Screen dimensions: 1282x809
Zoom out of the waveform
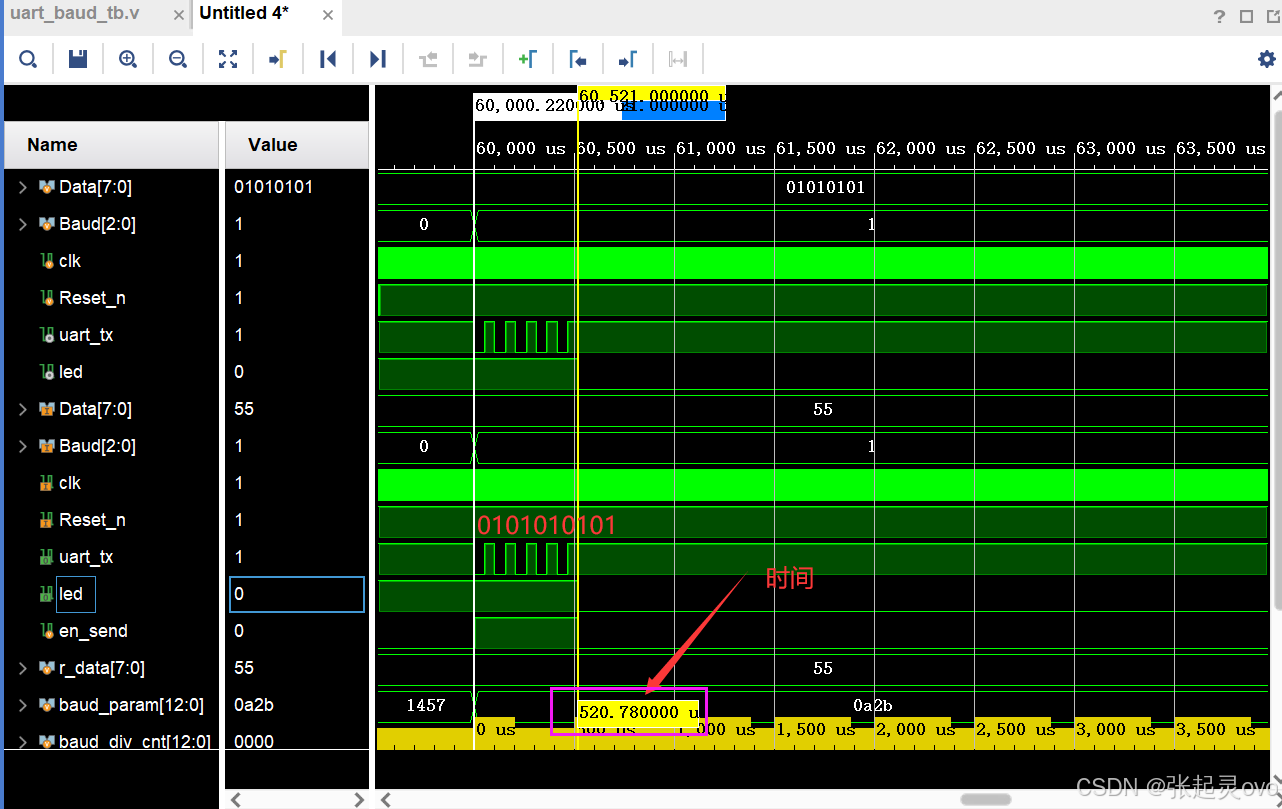coord(178,60)
